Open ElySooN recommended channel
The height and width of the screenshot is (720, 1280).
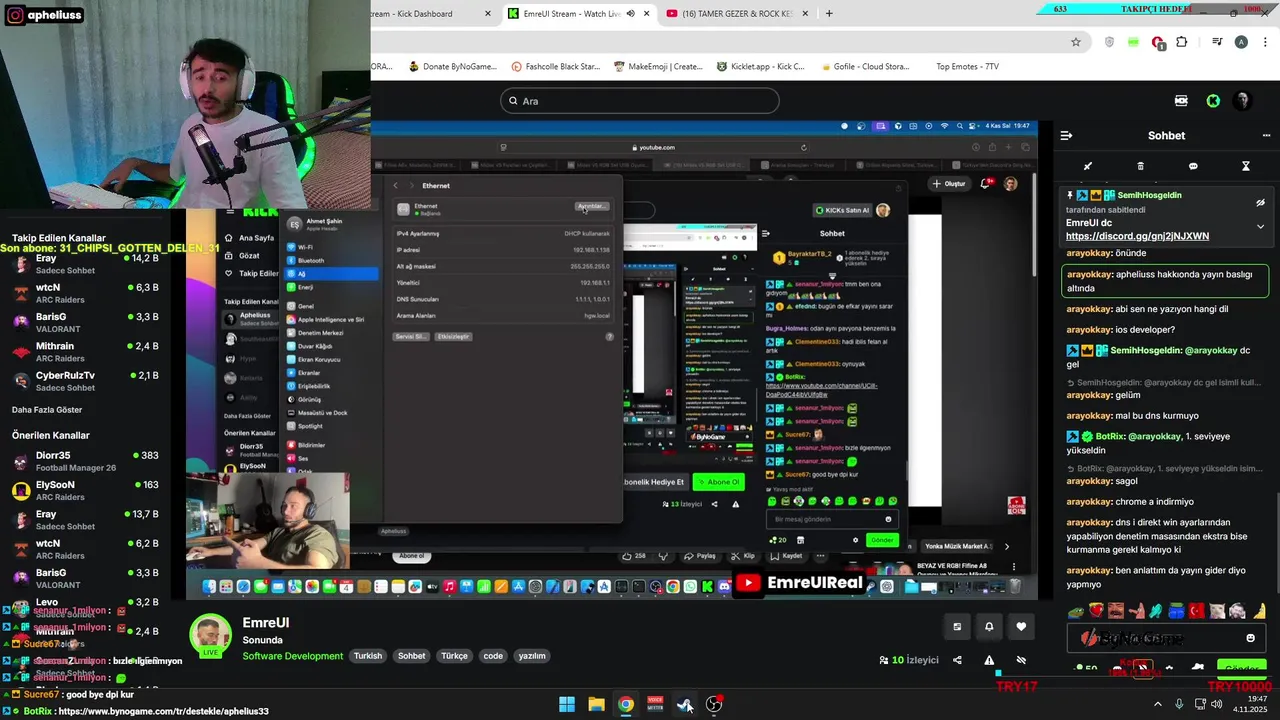click(x=84, y=490)
